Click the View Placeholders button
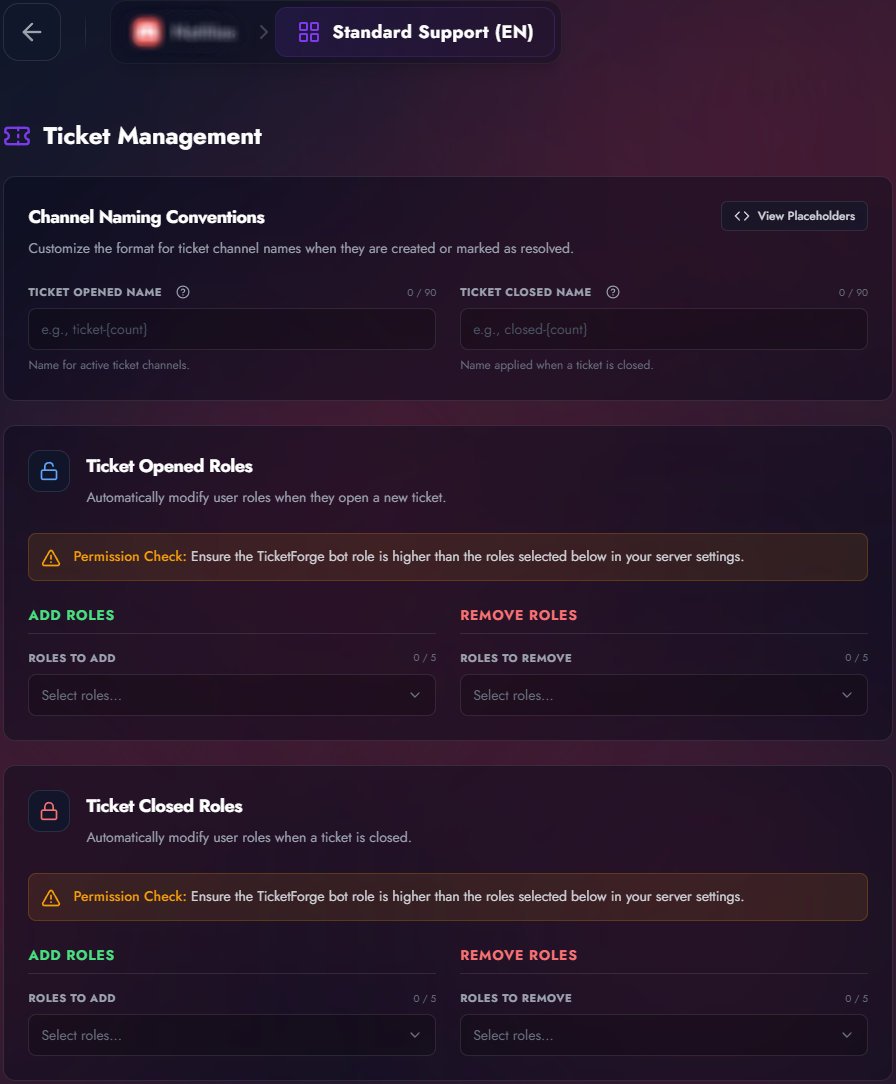This screenshot has height=1084, width=896. tap(794, 216)
